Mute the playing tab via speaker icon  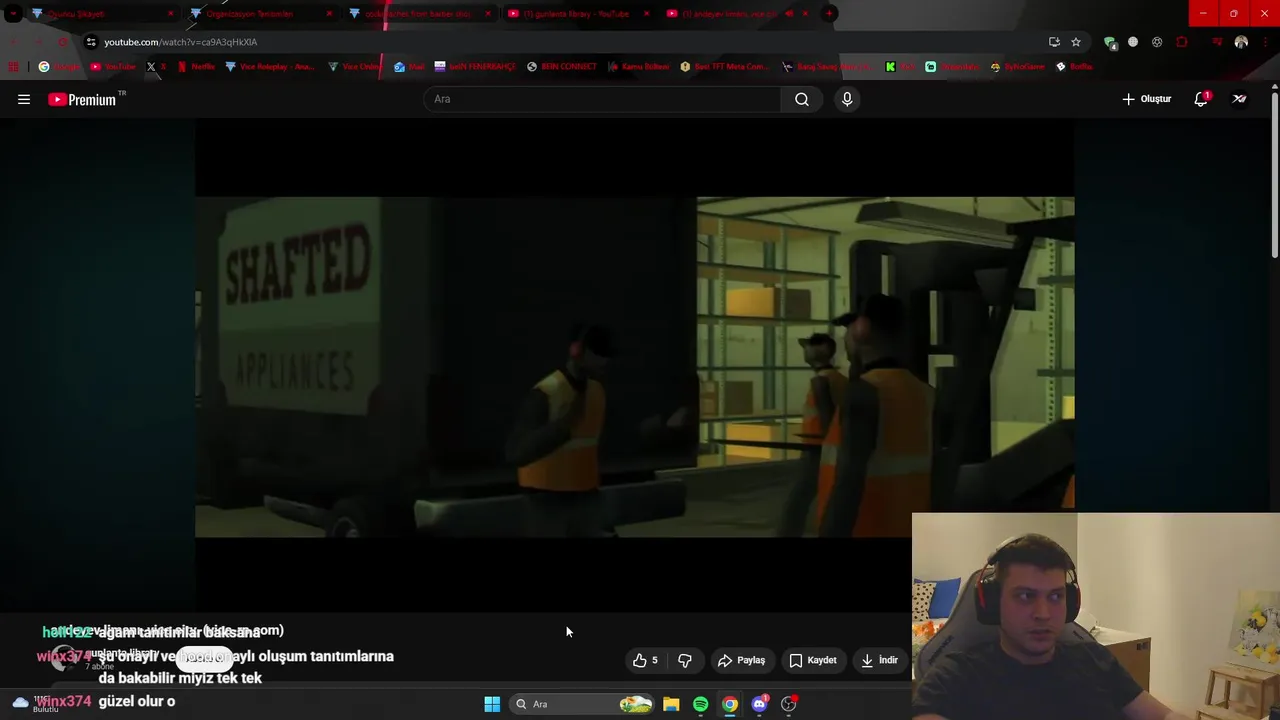(789, 14)
